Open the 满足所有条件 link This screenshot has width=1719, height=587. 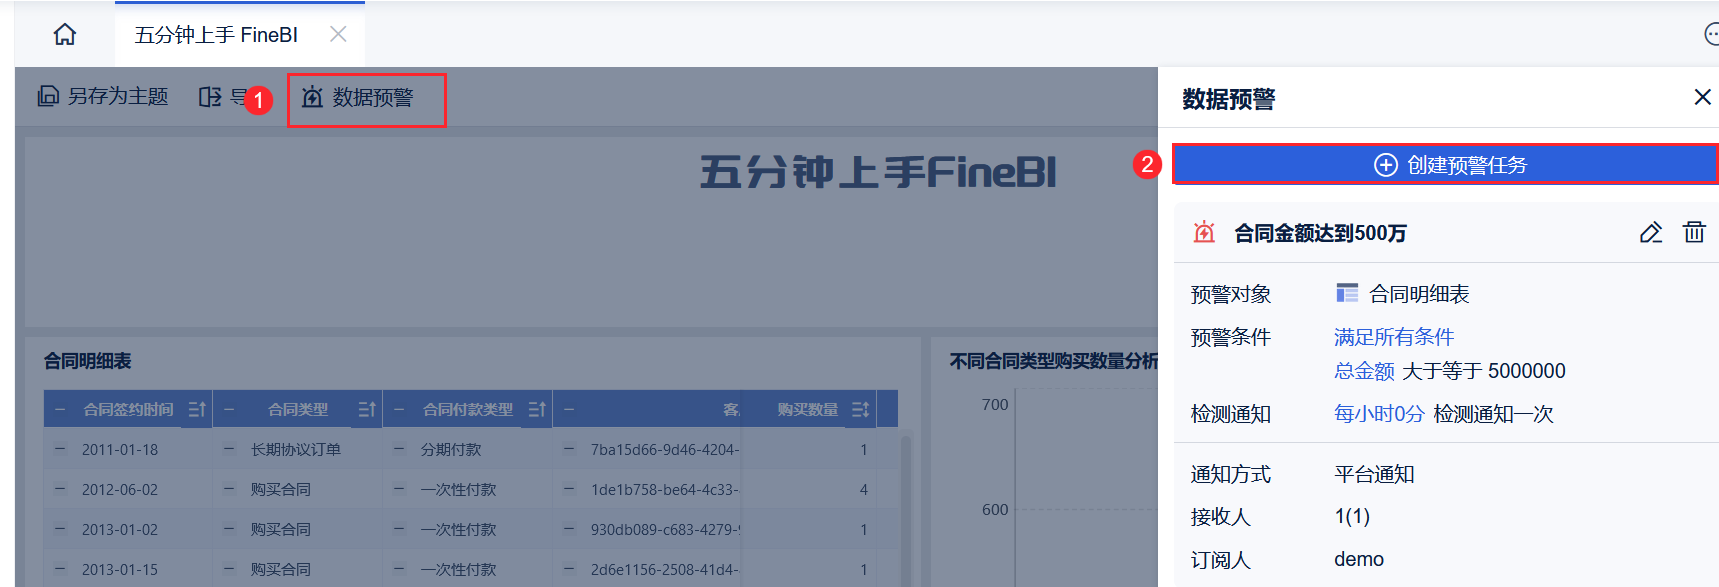click(1394, 337)
